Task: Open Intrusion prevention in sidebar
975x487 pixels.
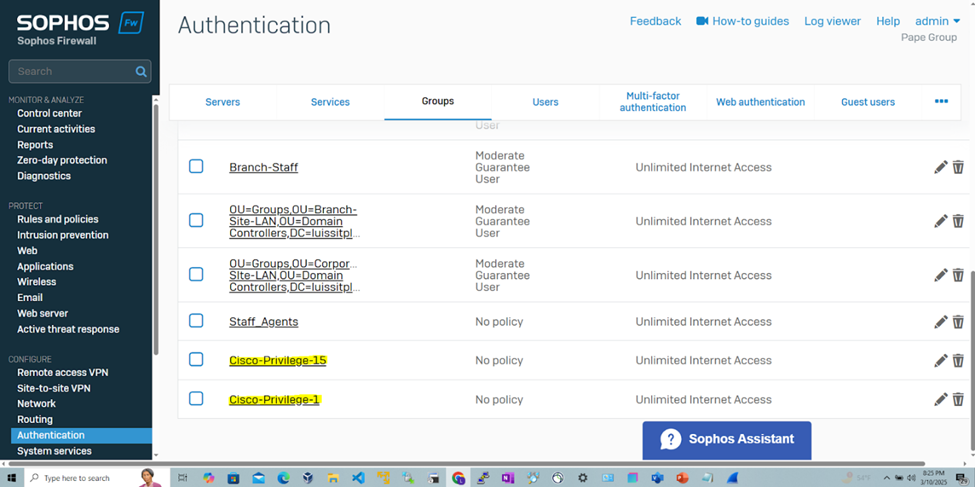Action: point(63,235)
